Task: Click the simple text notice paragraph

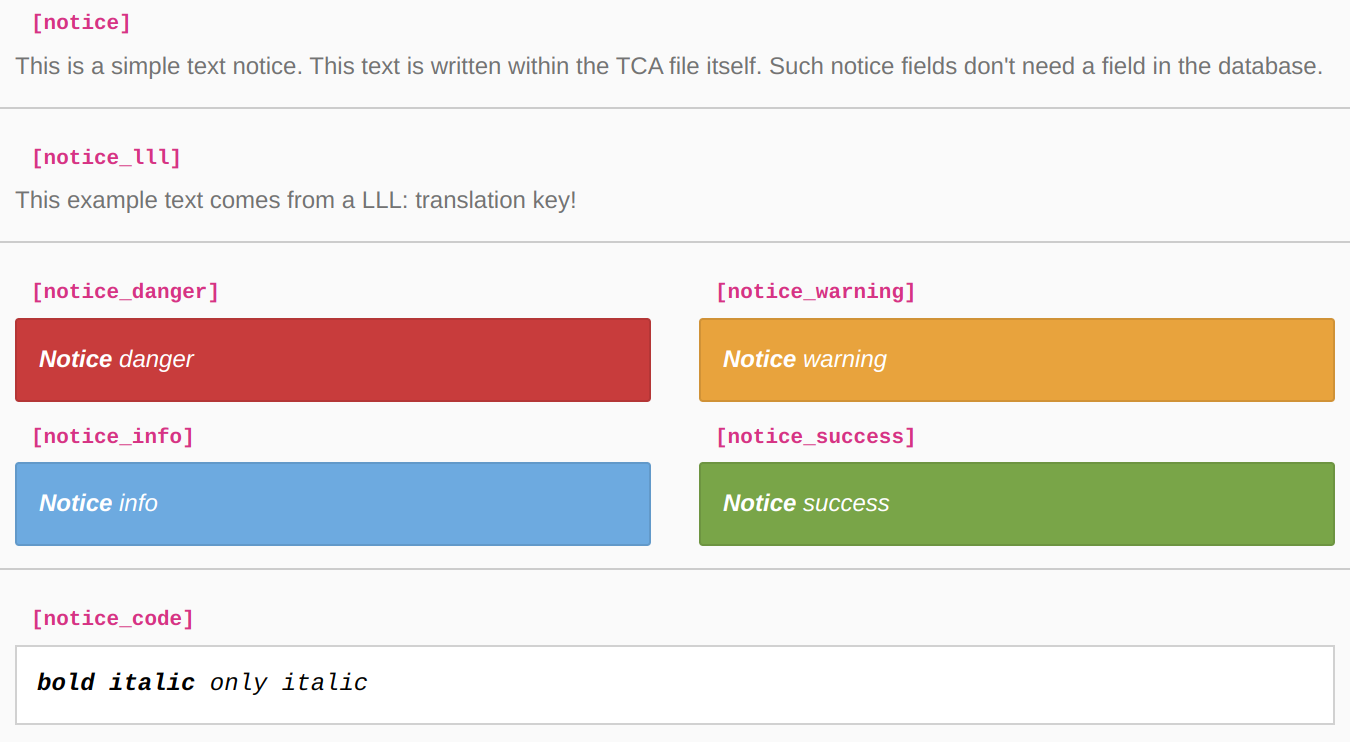Action: pos(668,67)
